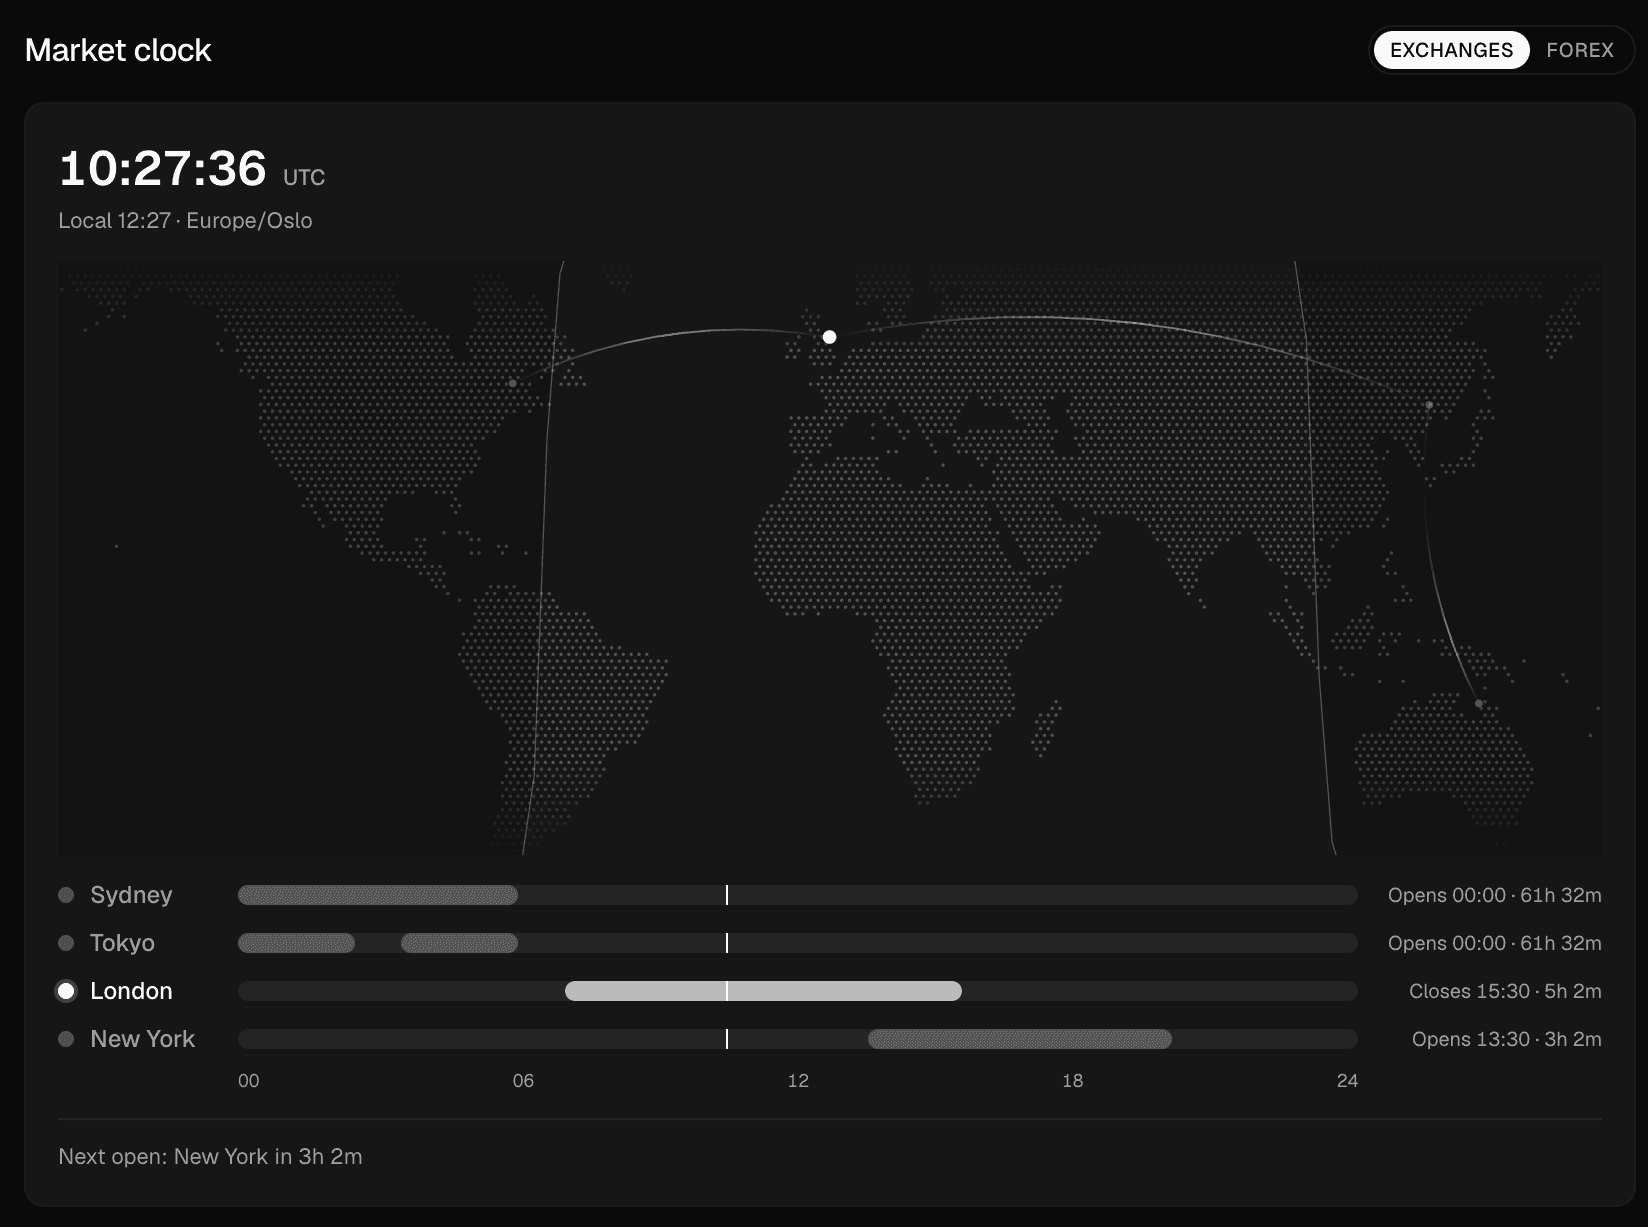1648x1227 pixels.
Task: Click the 24 hour axis label
Action: tap(1347, 1081)
